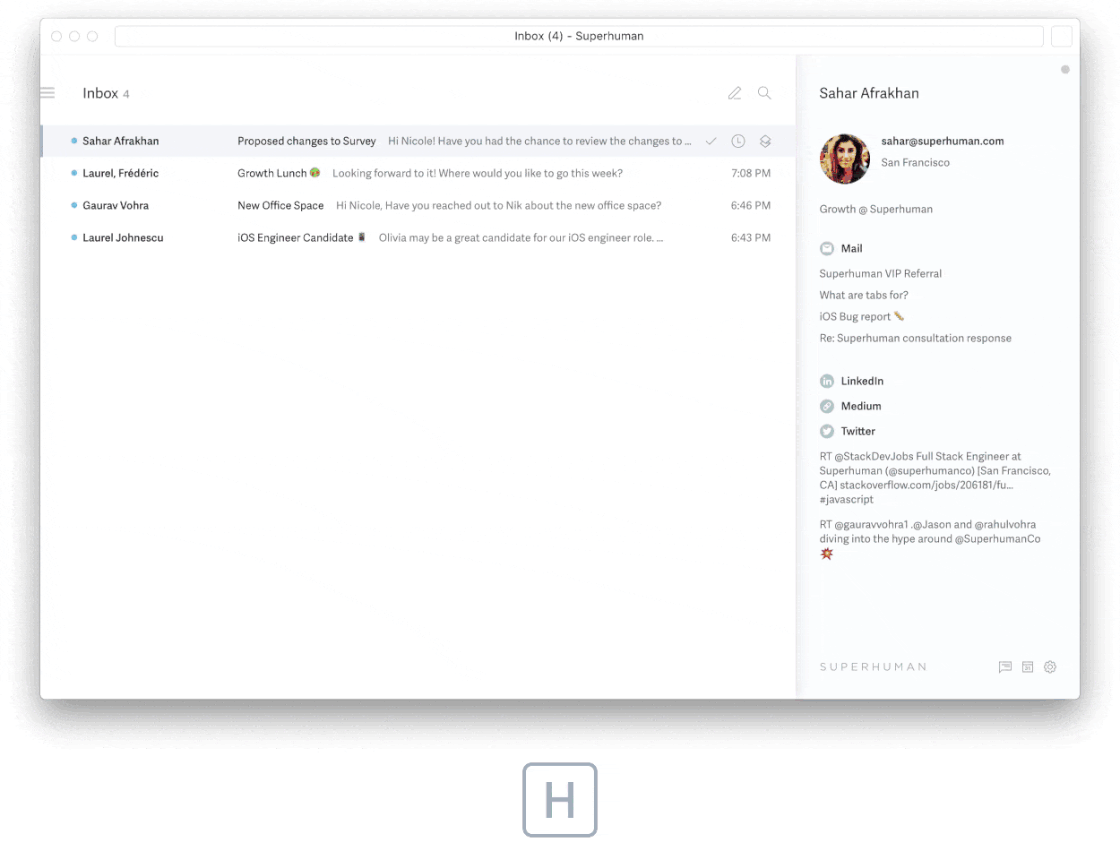Click the sahar@superhuman.com email address
The image size is (1120, 851).
[942, 141]
